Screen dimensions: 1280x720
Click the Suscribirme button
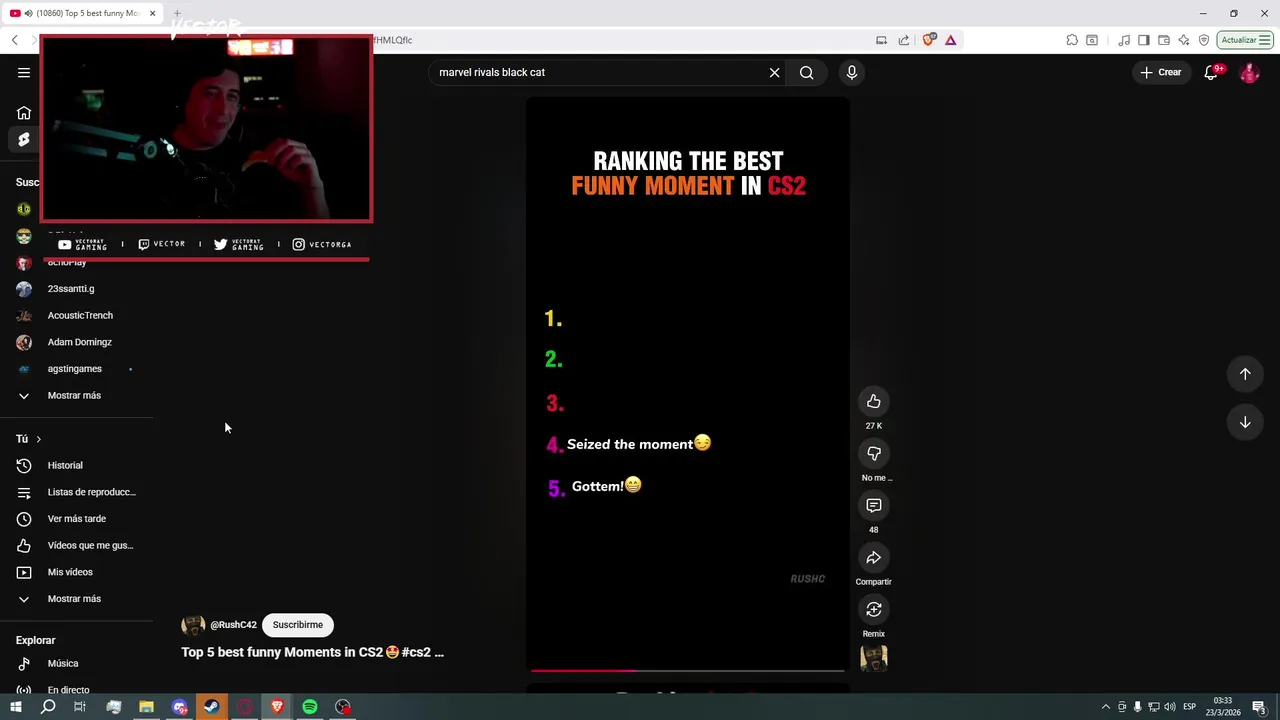coord(297,625)
